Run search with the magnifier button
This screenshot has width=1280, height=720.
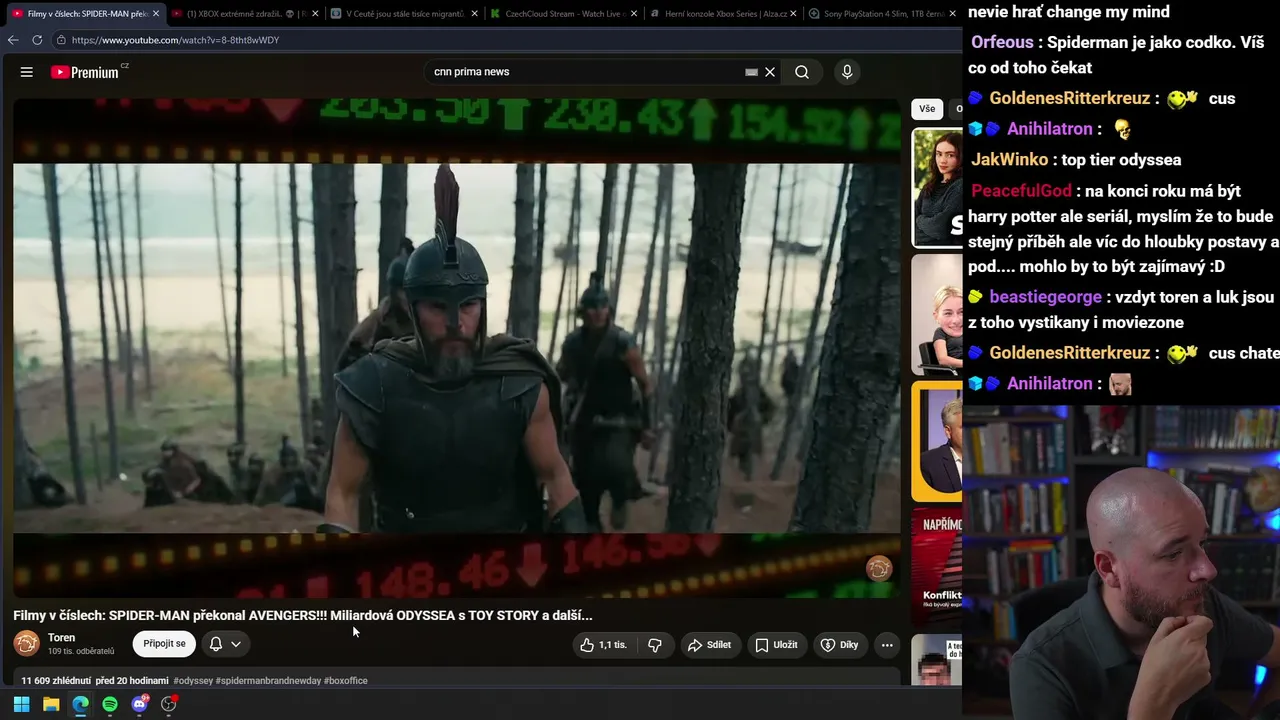click(802, 72)
